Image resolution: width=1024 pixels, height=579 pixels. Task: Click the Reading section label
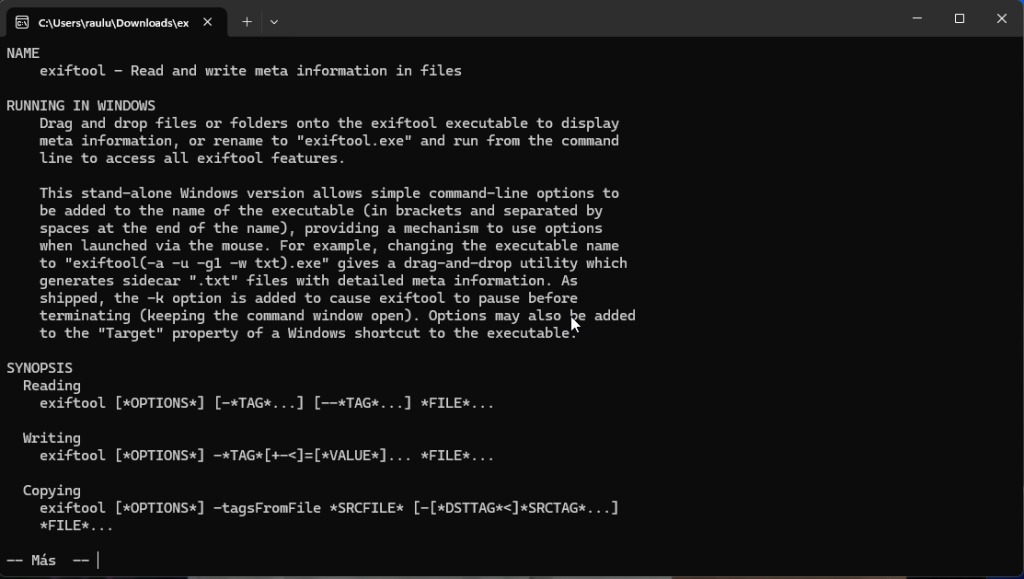51,384
